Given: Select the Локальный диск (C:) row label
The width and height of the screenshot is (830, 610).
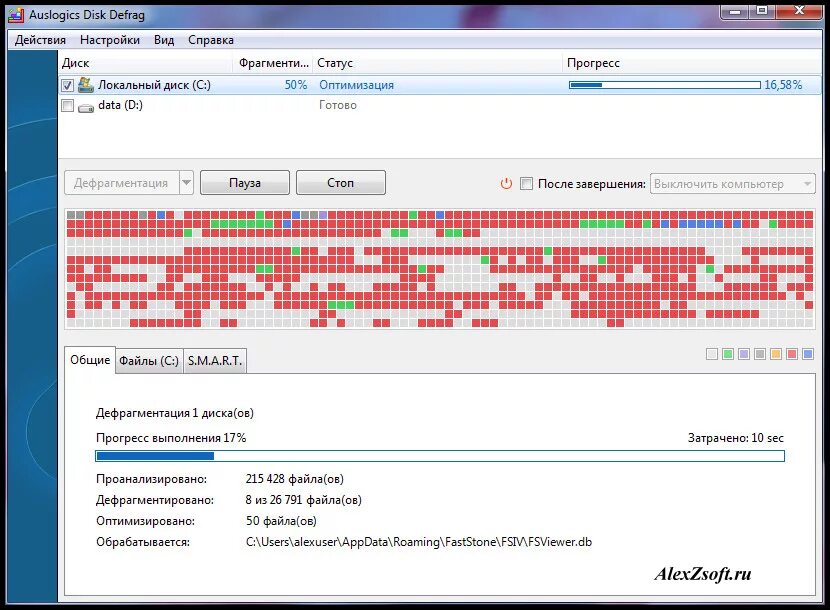Looking at the screenshot, I should 155,85.
